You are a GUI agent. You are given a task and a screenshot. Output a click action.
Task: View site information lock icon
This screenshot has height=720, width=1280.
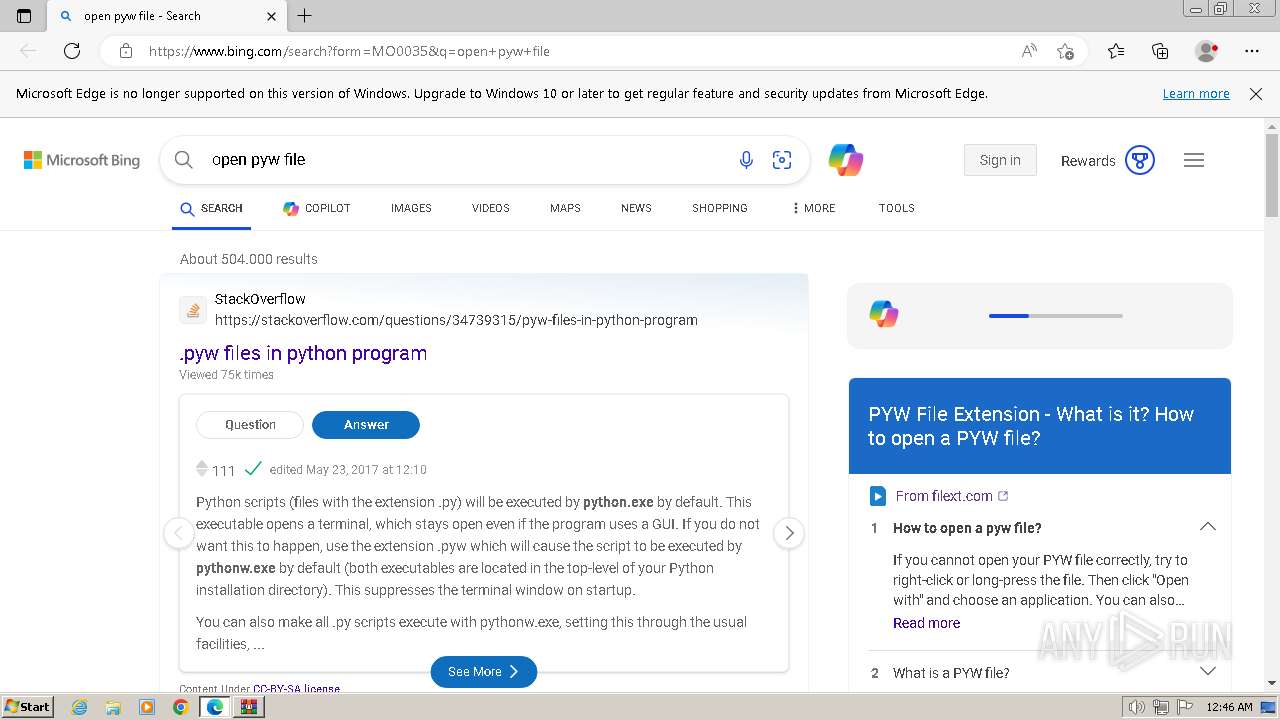pos(125,51)
